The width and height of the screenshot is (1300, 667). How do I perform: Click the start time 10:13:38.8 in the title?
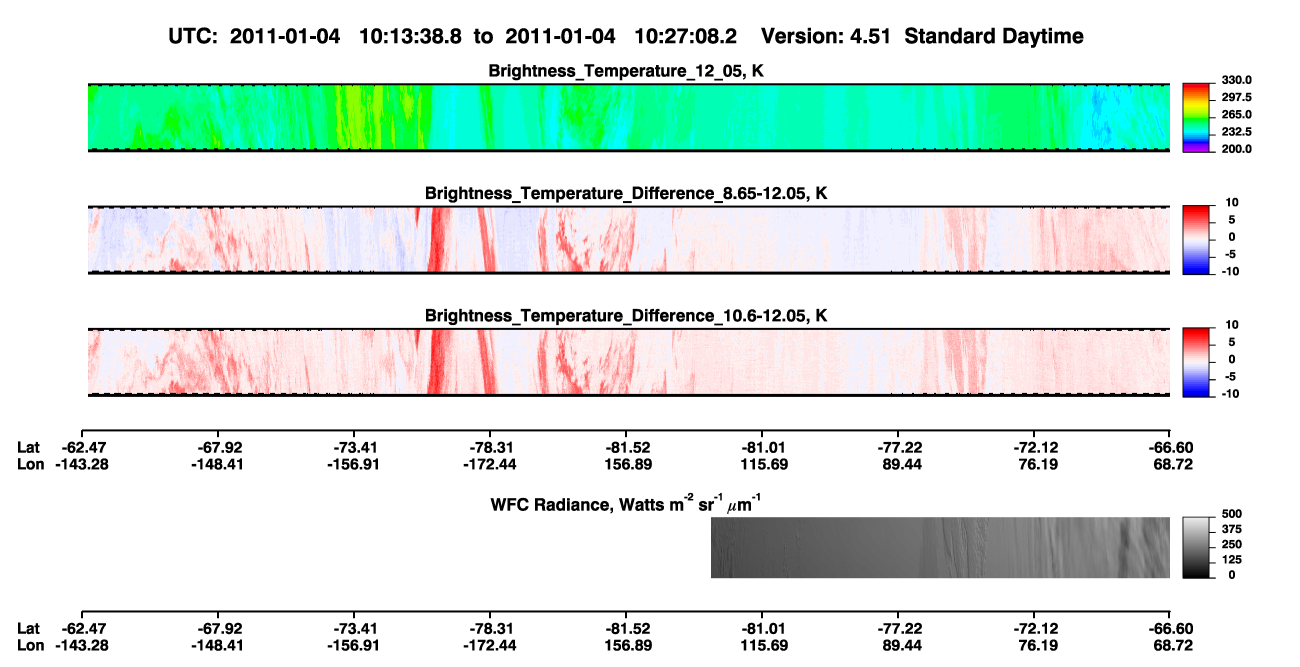(412, 36)
